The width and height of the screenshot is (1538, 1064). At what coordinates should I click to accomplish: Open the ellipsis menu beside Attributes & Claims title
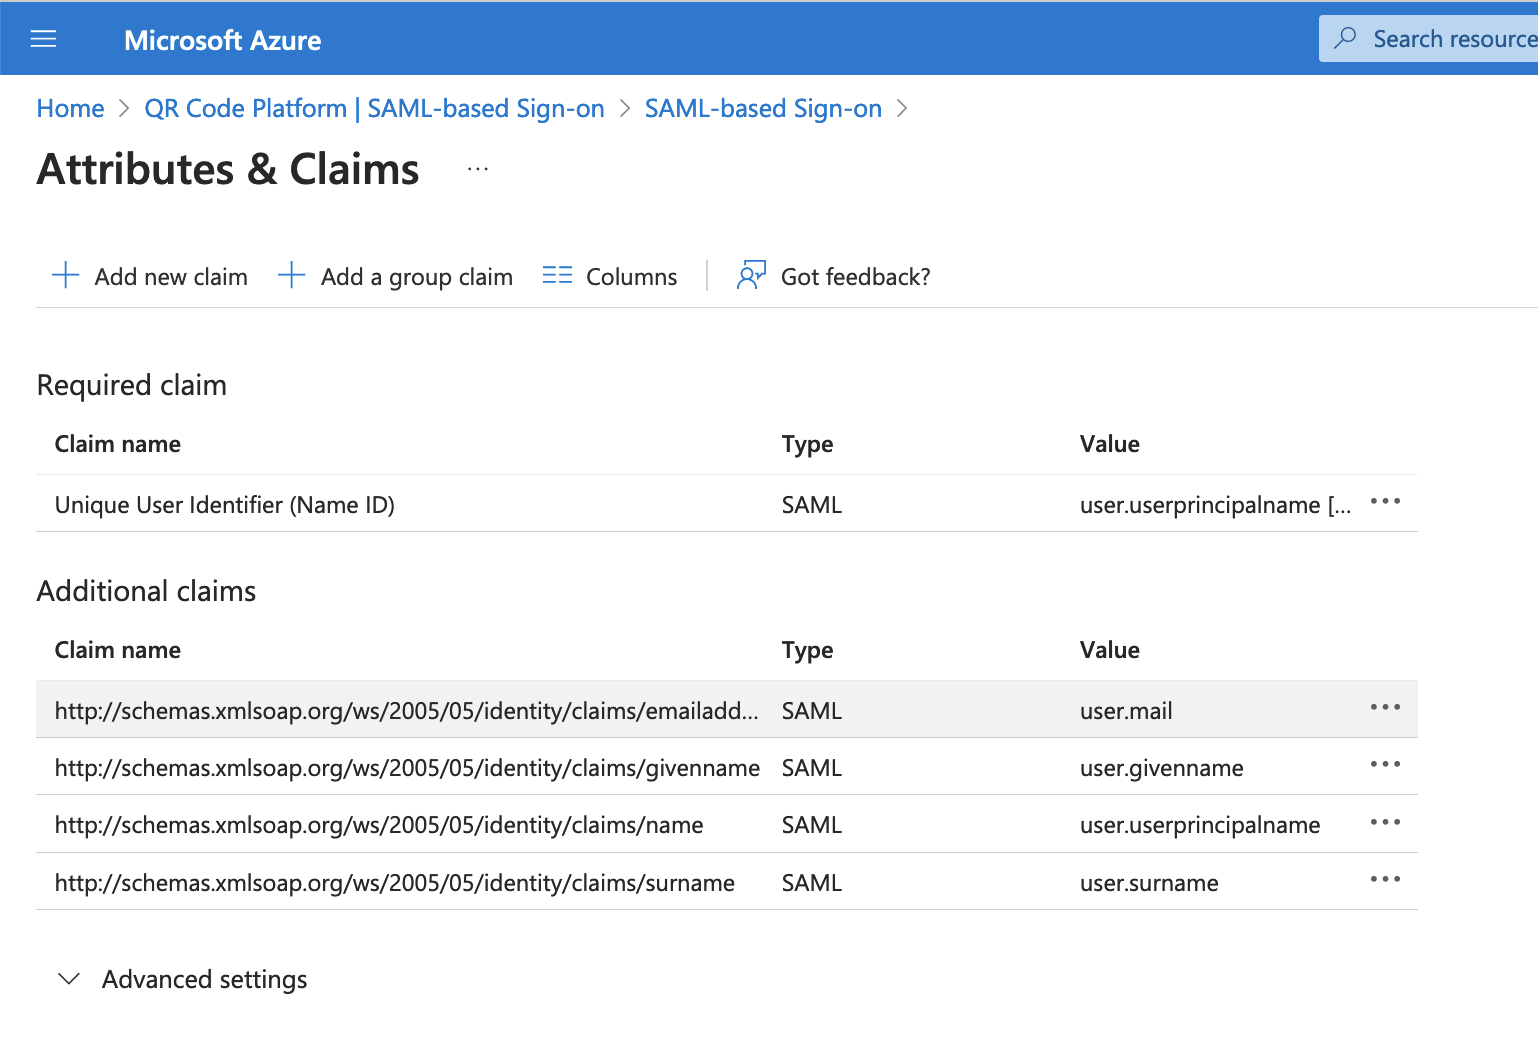[x=478, y=169]
